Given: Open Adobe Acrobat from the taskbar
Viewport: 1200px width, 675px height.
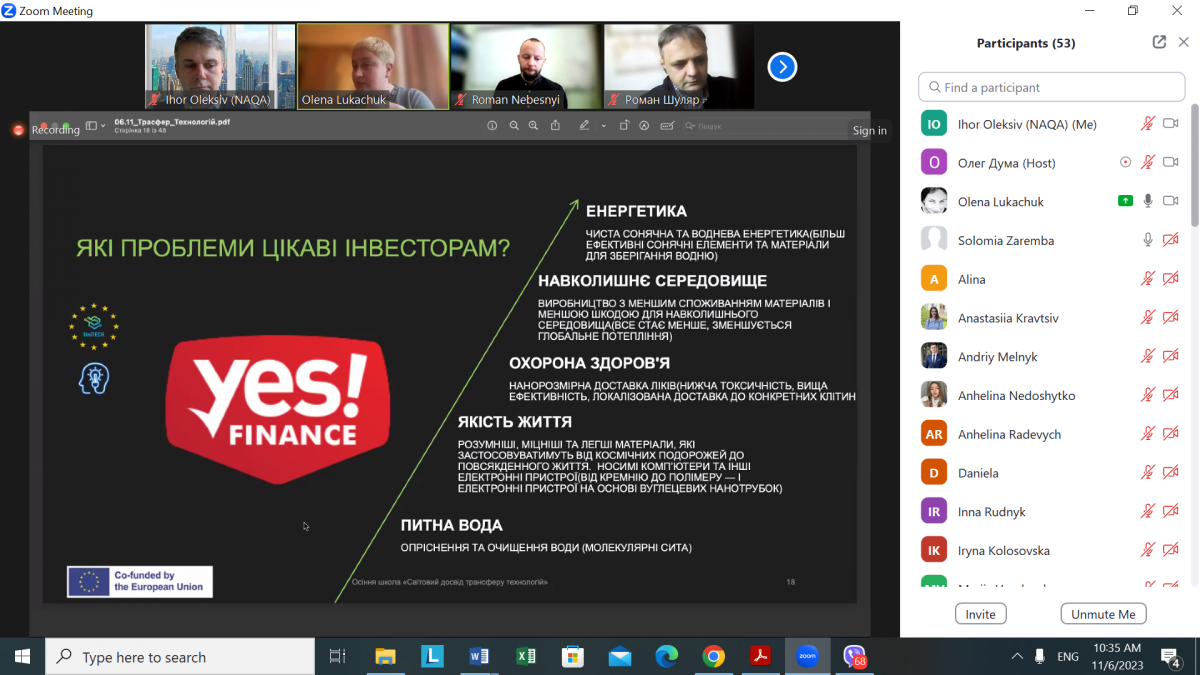Looking at the screenshot, I should tap(760, 657).
